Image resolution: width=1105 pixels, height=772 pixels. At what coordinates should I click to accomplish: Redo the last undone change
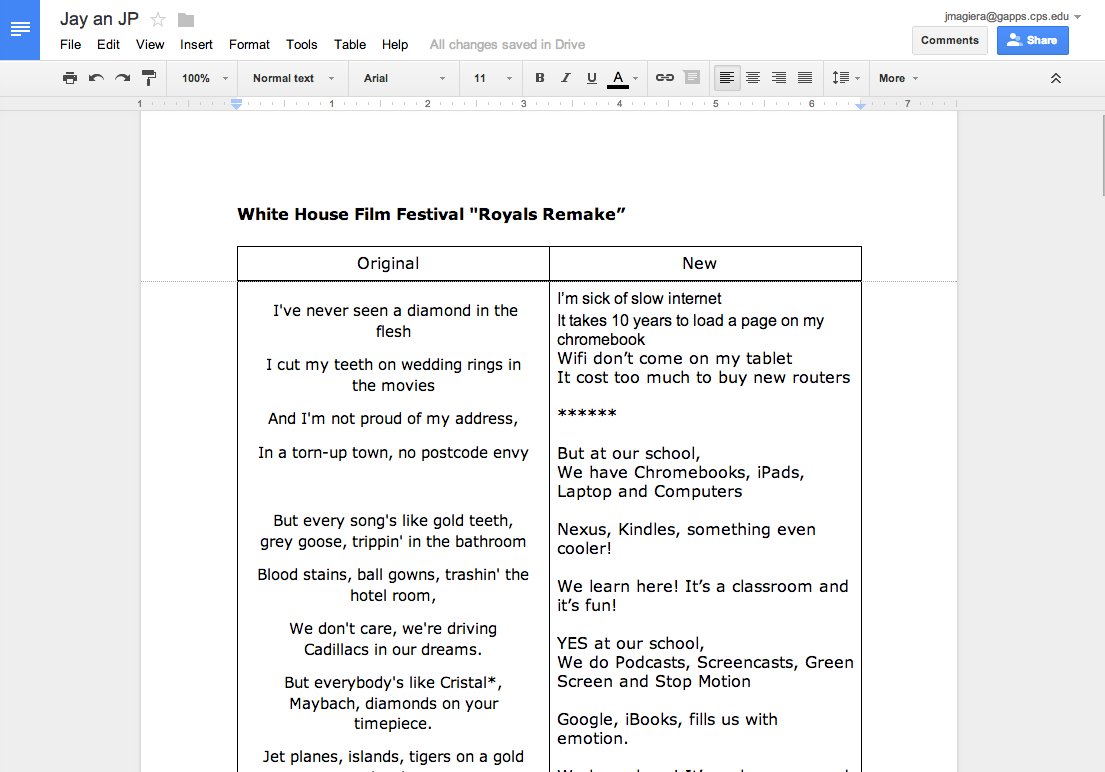[x=123, y=78]
